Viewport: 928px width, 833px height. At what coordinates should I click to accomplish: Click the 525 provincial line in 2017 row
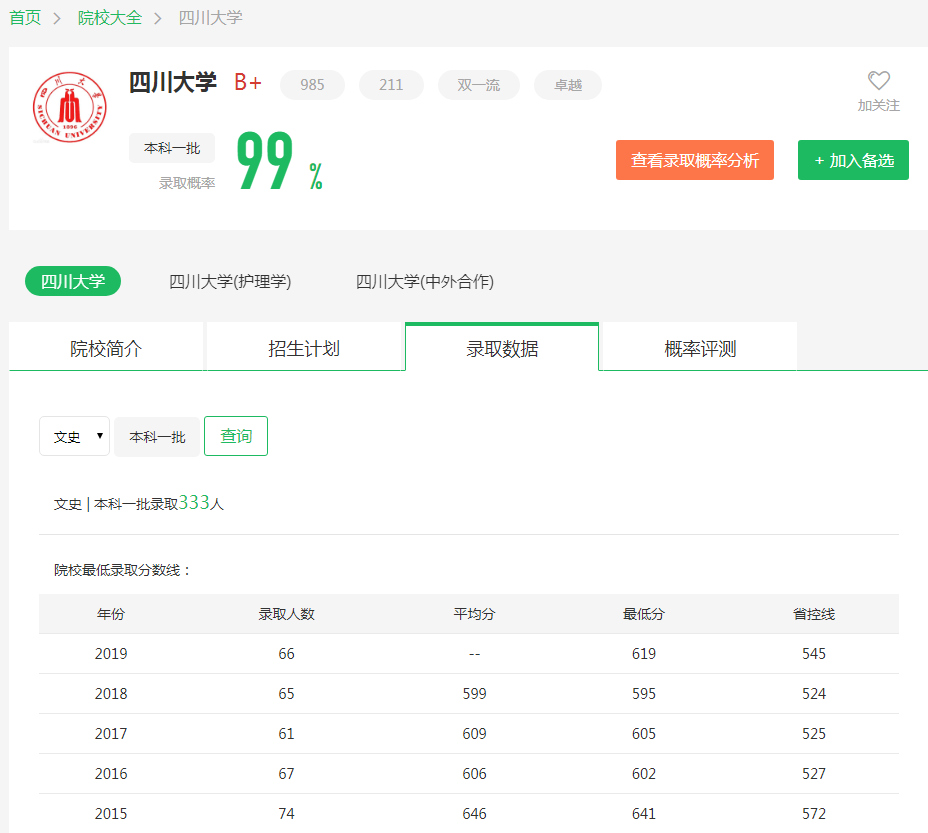click(x=814, y=734)
